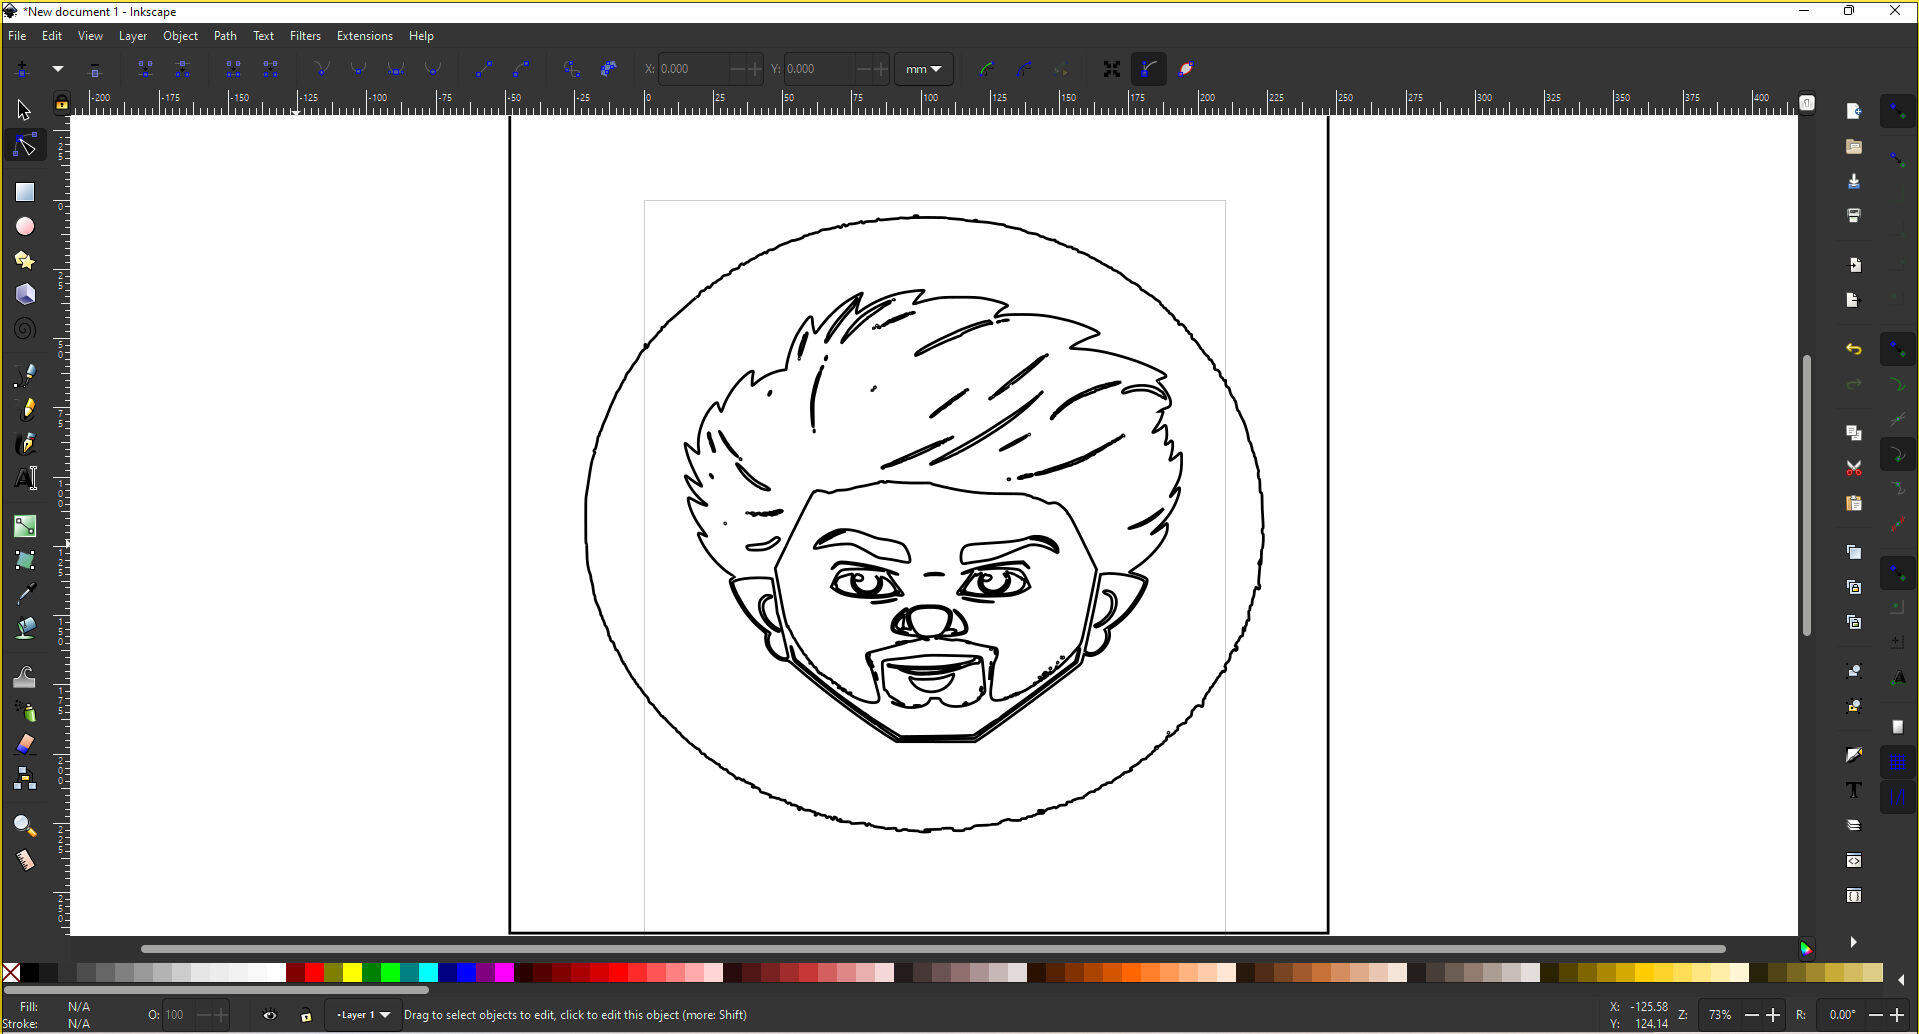Open the mm units dropdown
Screen dimensions: 1919x1034
point(923,69)
